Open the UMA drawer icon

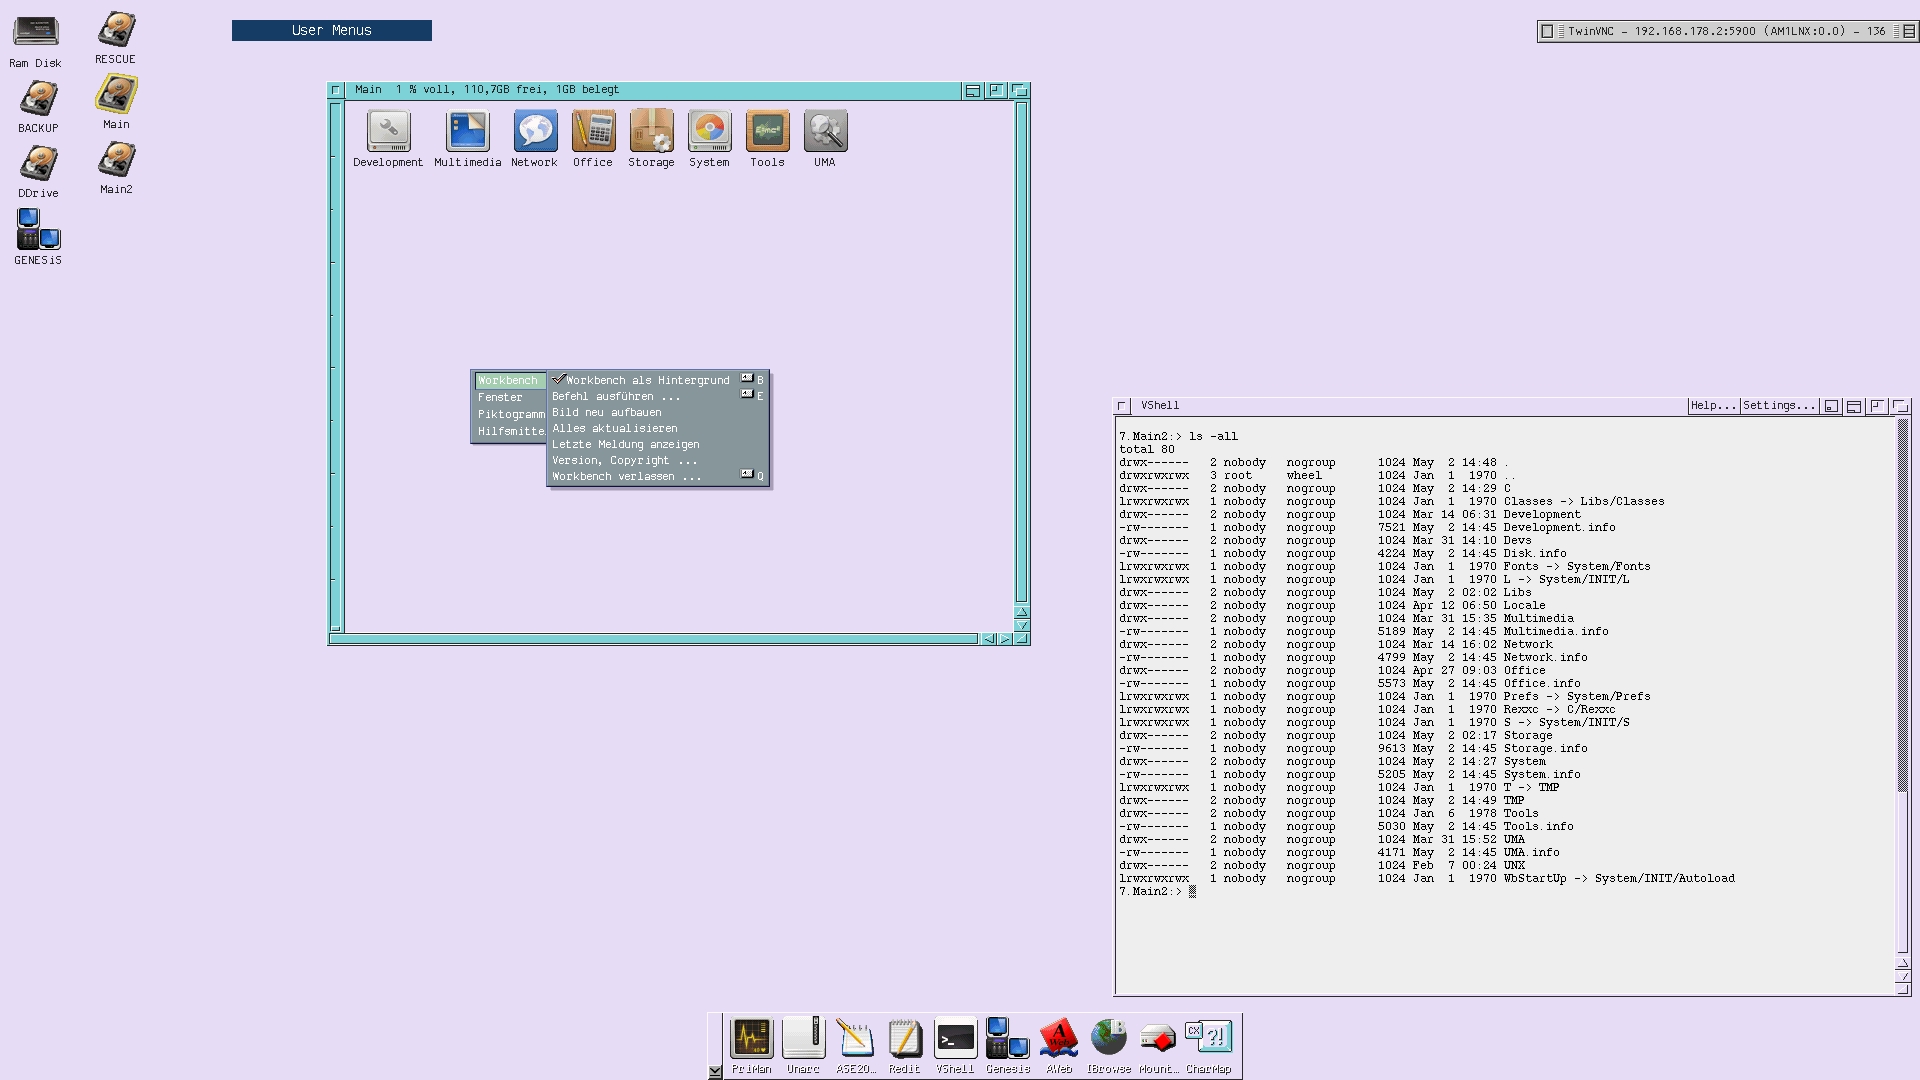point(824,133)
